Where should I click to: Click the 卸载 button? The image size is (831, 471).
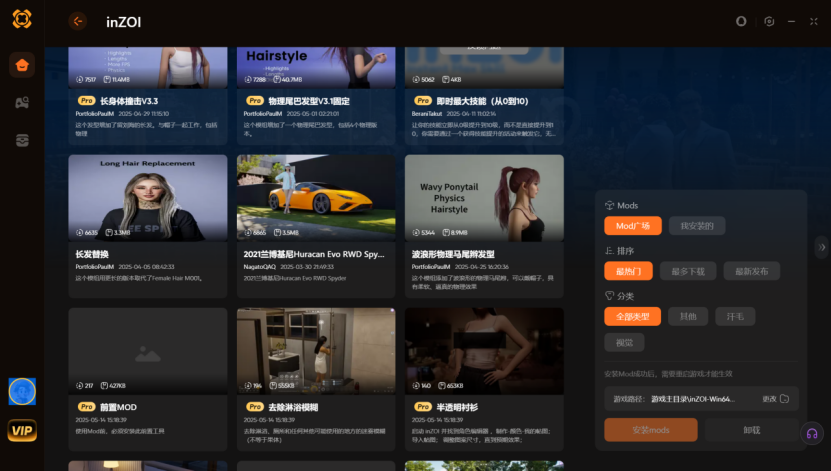tap(752, 430)
